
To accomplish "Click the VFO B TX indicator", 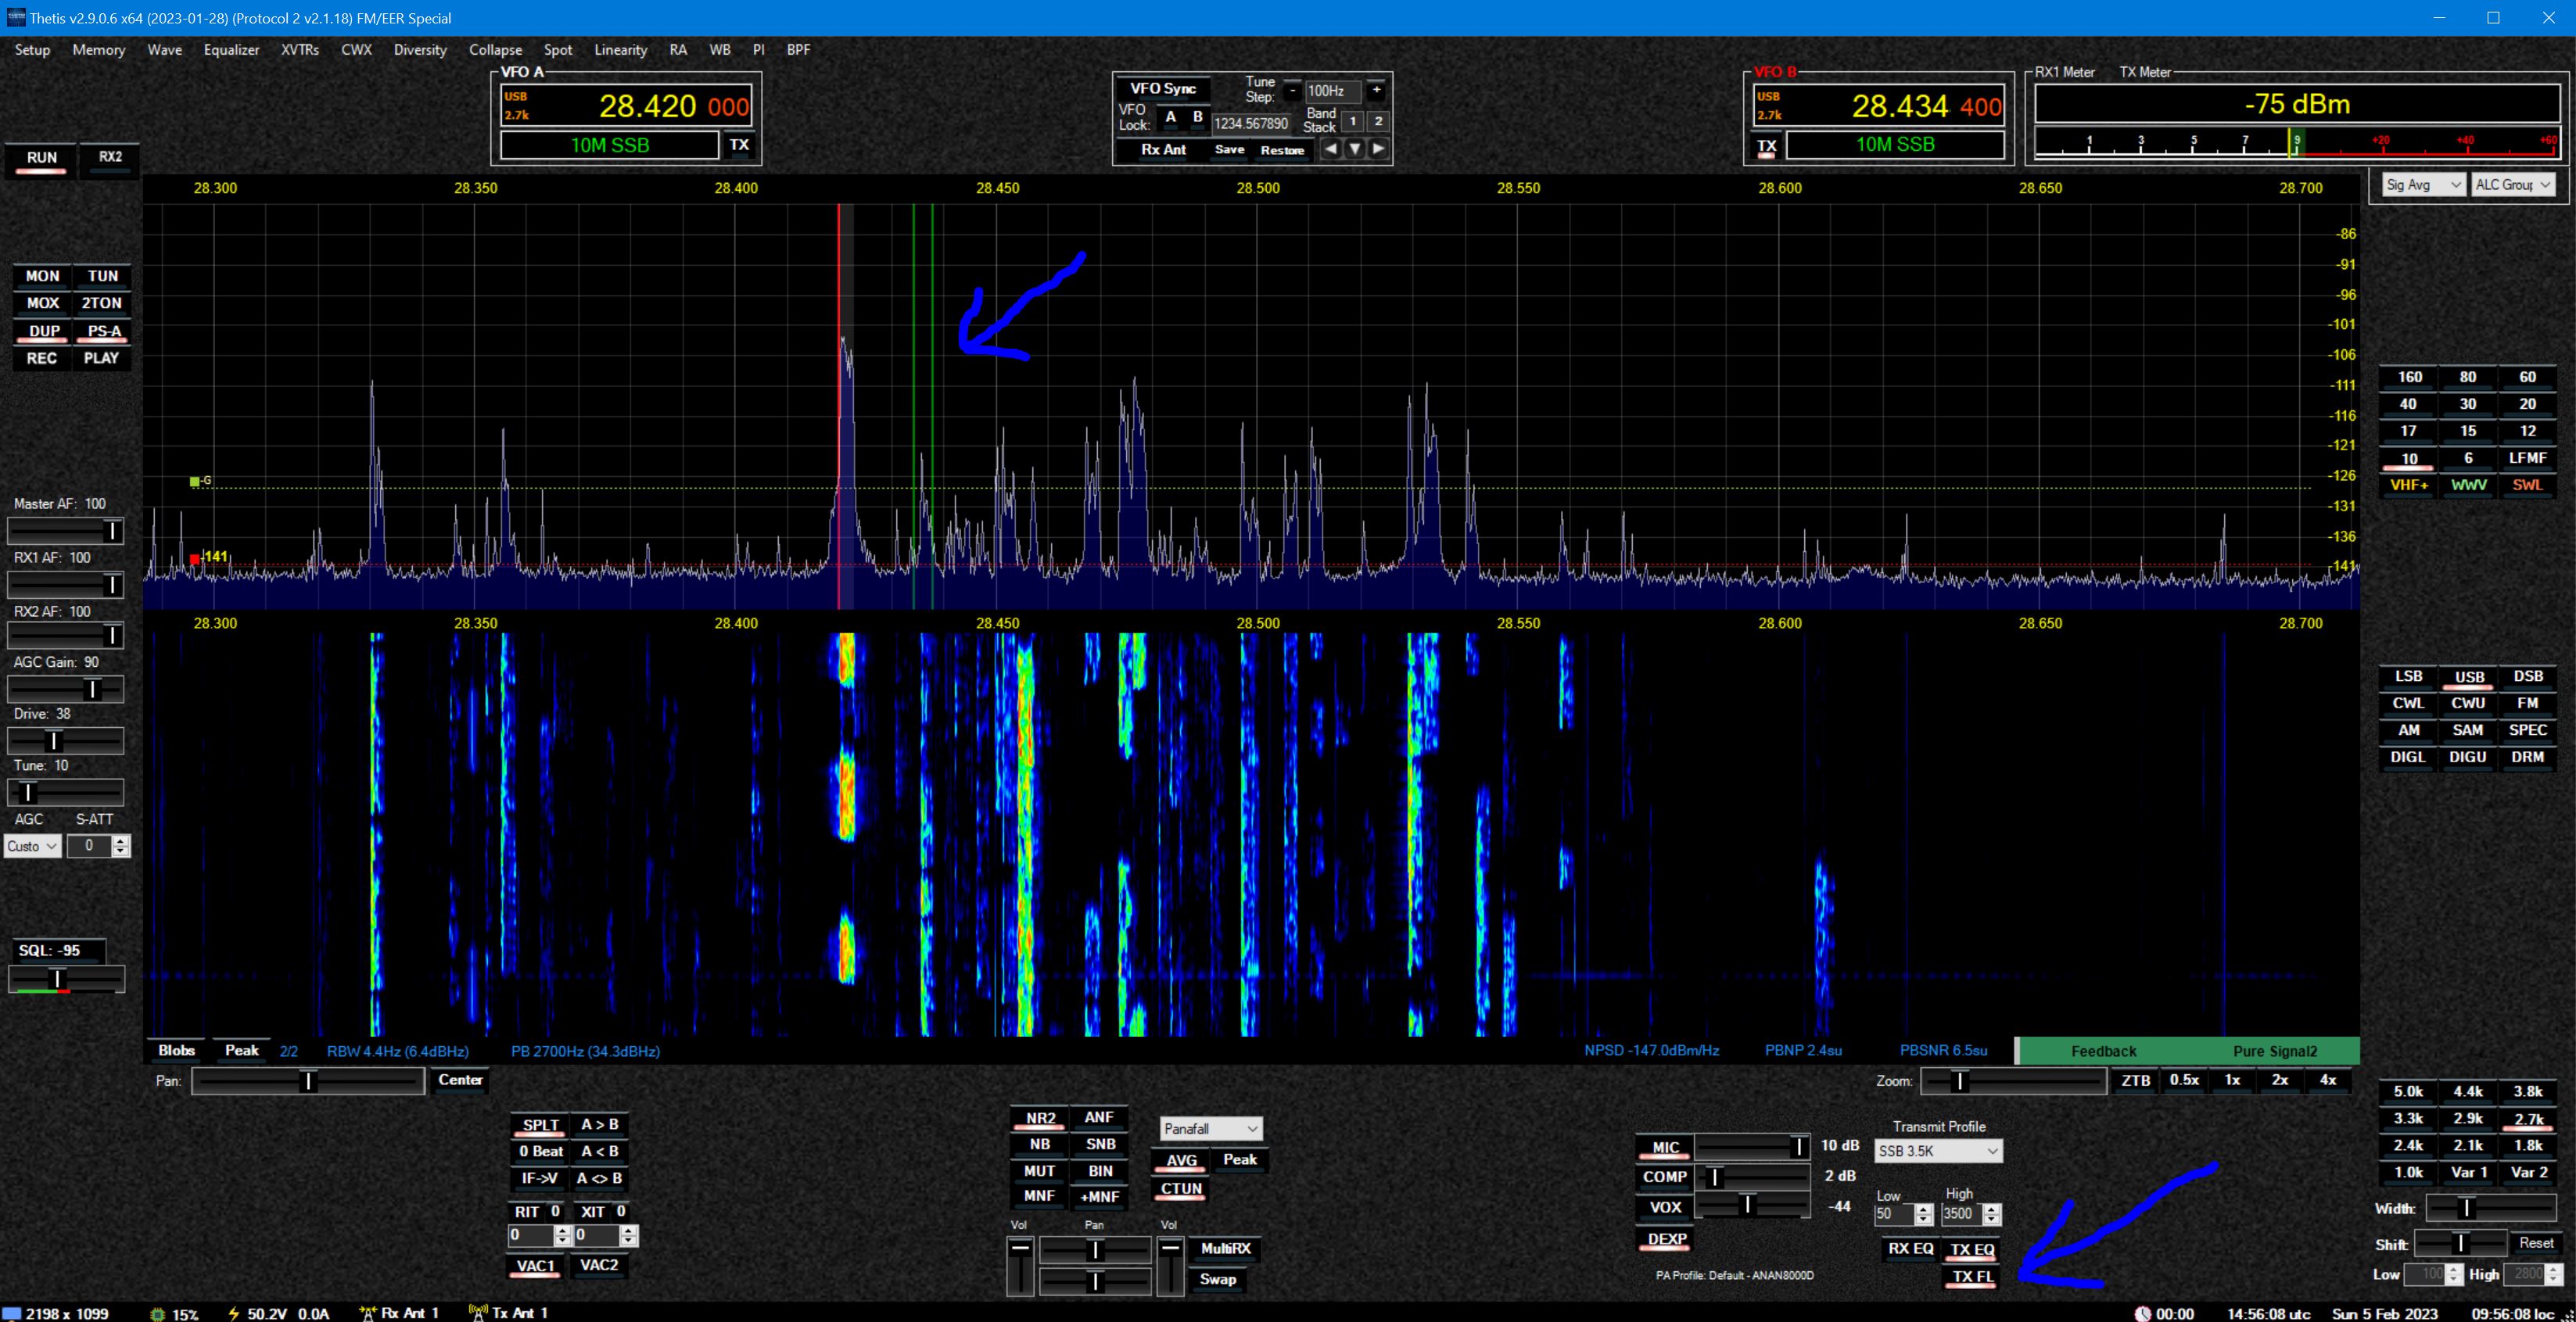I will pyautogui.click(x=1767, y=146).
